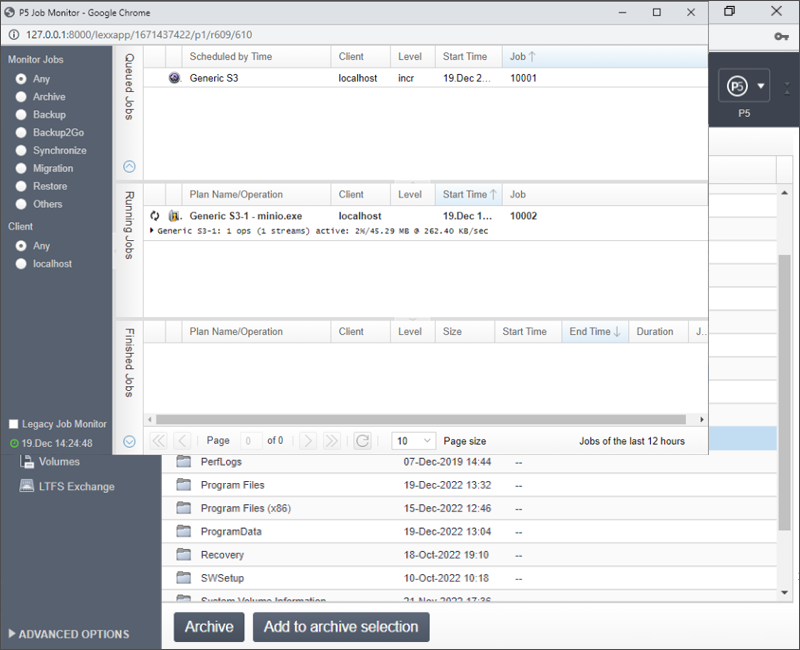Collapse the Queued Jobs panel
Screen dimensions: 800x650
point(130,166)
